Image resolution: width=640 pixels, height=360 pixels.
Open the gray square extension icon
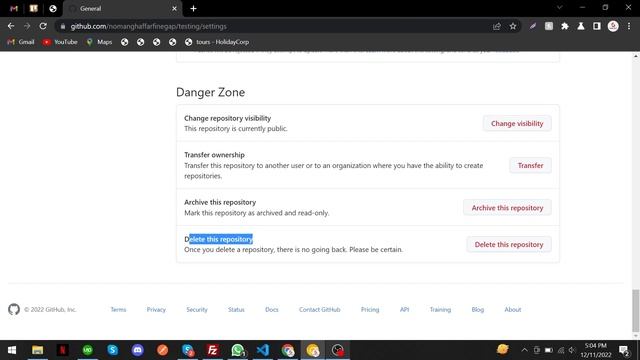pos(549,26)
